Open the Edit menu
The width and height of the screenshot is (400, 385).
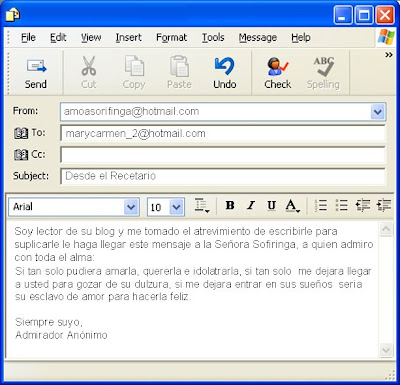point(58,38)
